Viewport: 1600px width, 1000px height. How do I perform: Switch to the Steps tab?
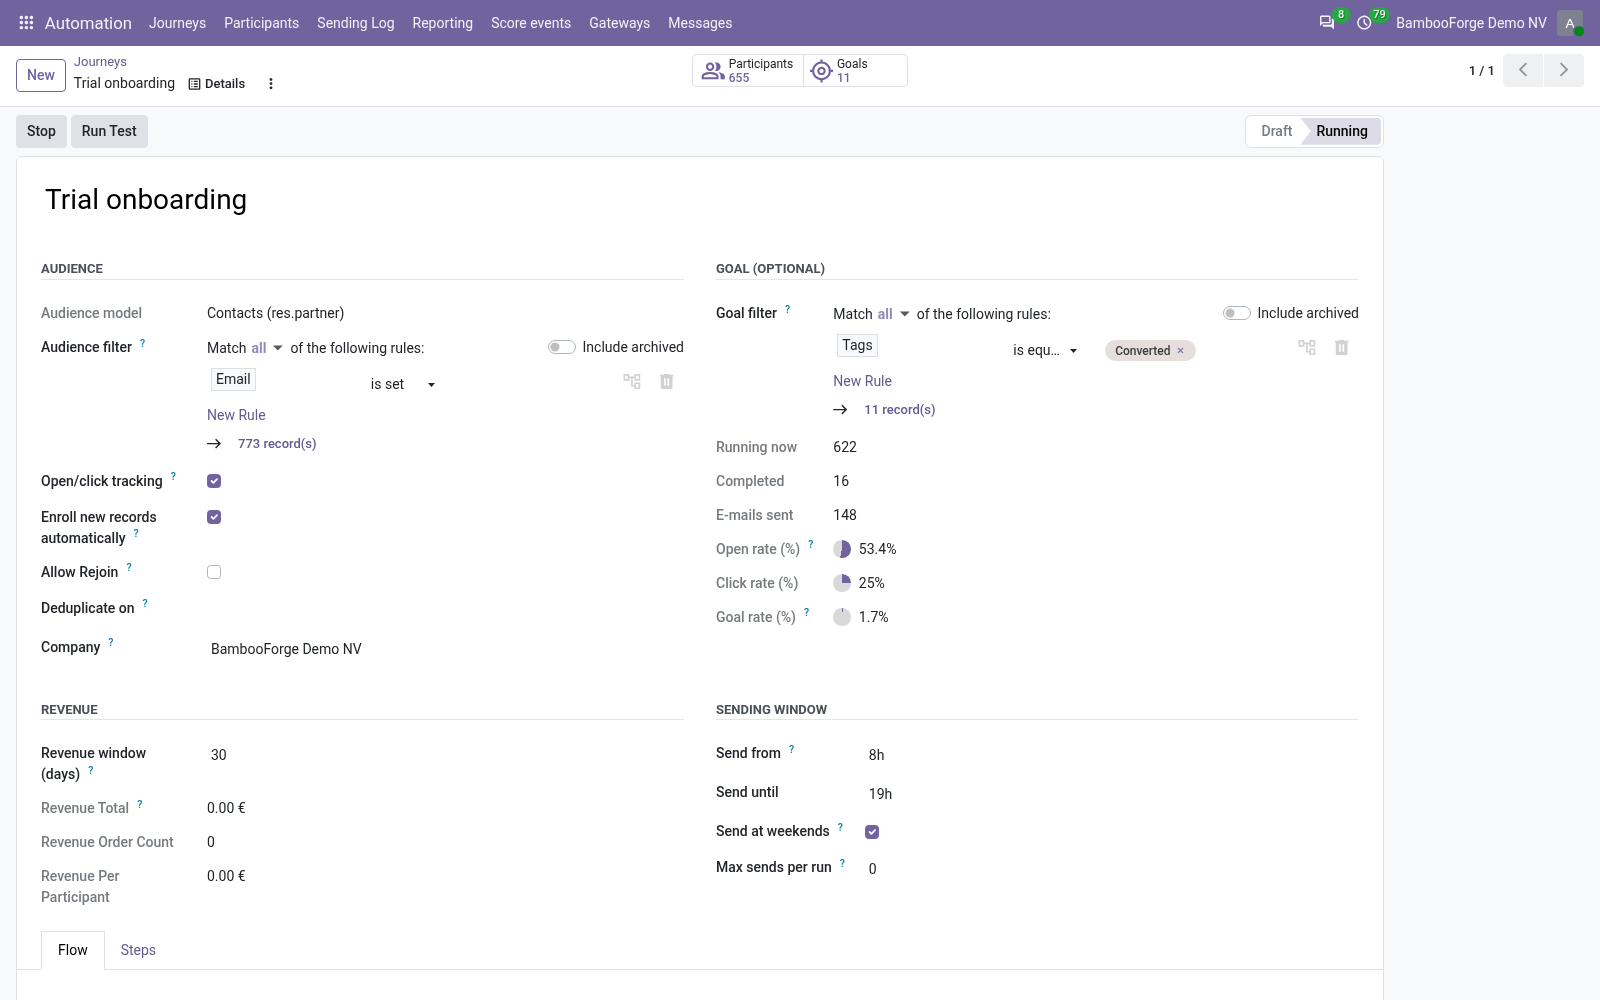138,950
